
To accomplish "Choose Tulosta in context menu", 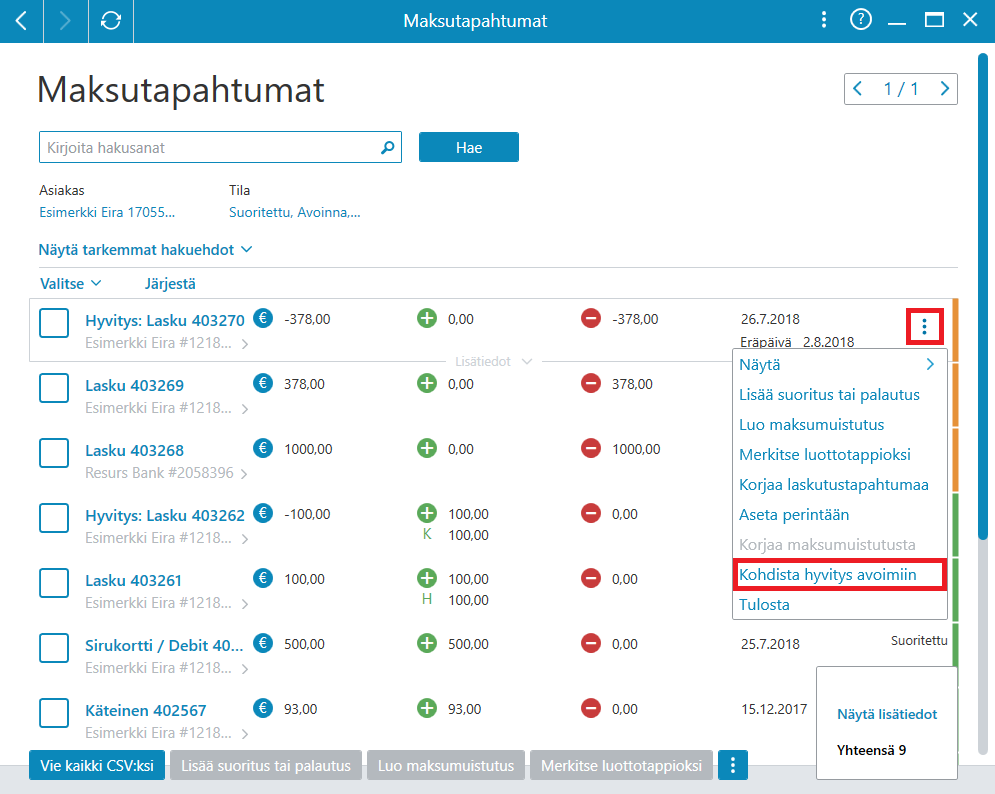I will [764, 605].
